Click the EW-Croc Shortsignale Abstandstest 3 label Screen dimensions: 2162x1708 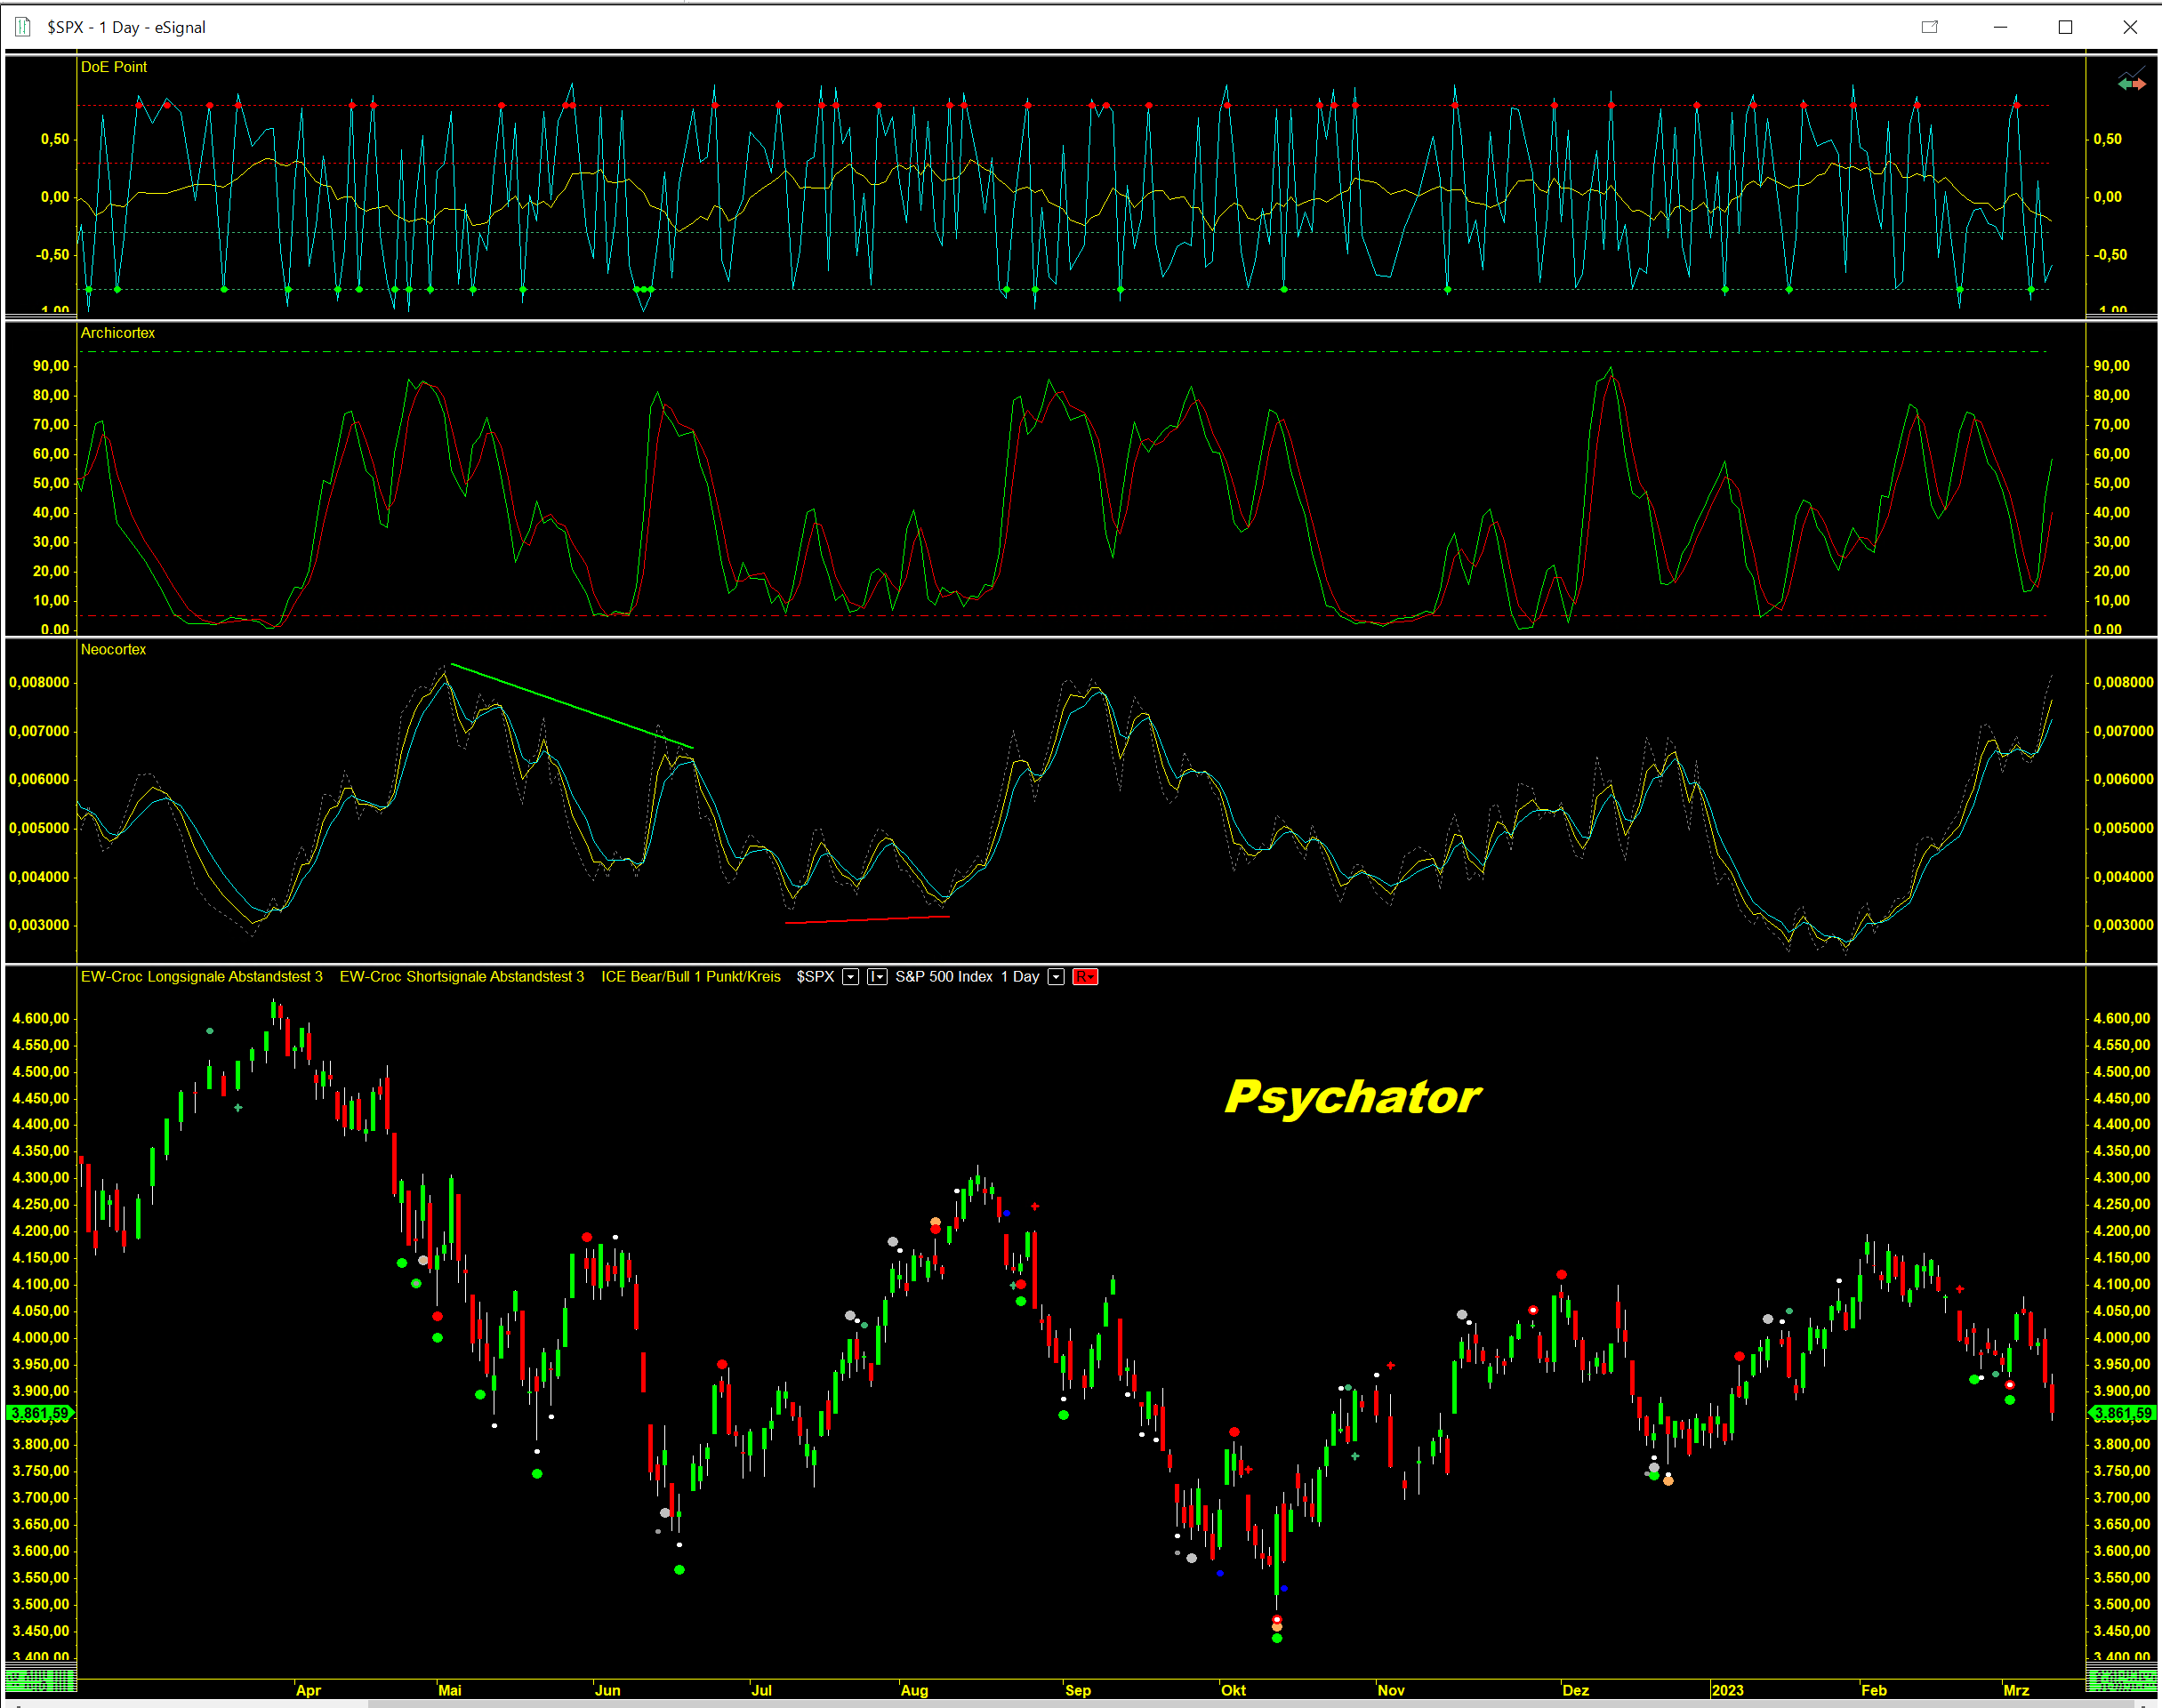pyautogui.click(x=461, y=977)
